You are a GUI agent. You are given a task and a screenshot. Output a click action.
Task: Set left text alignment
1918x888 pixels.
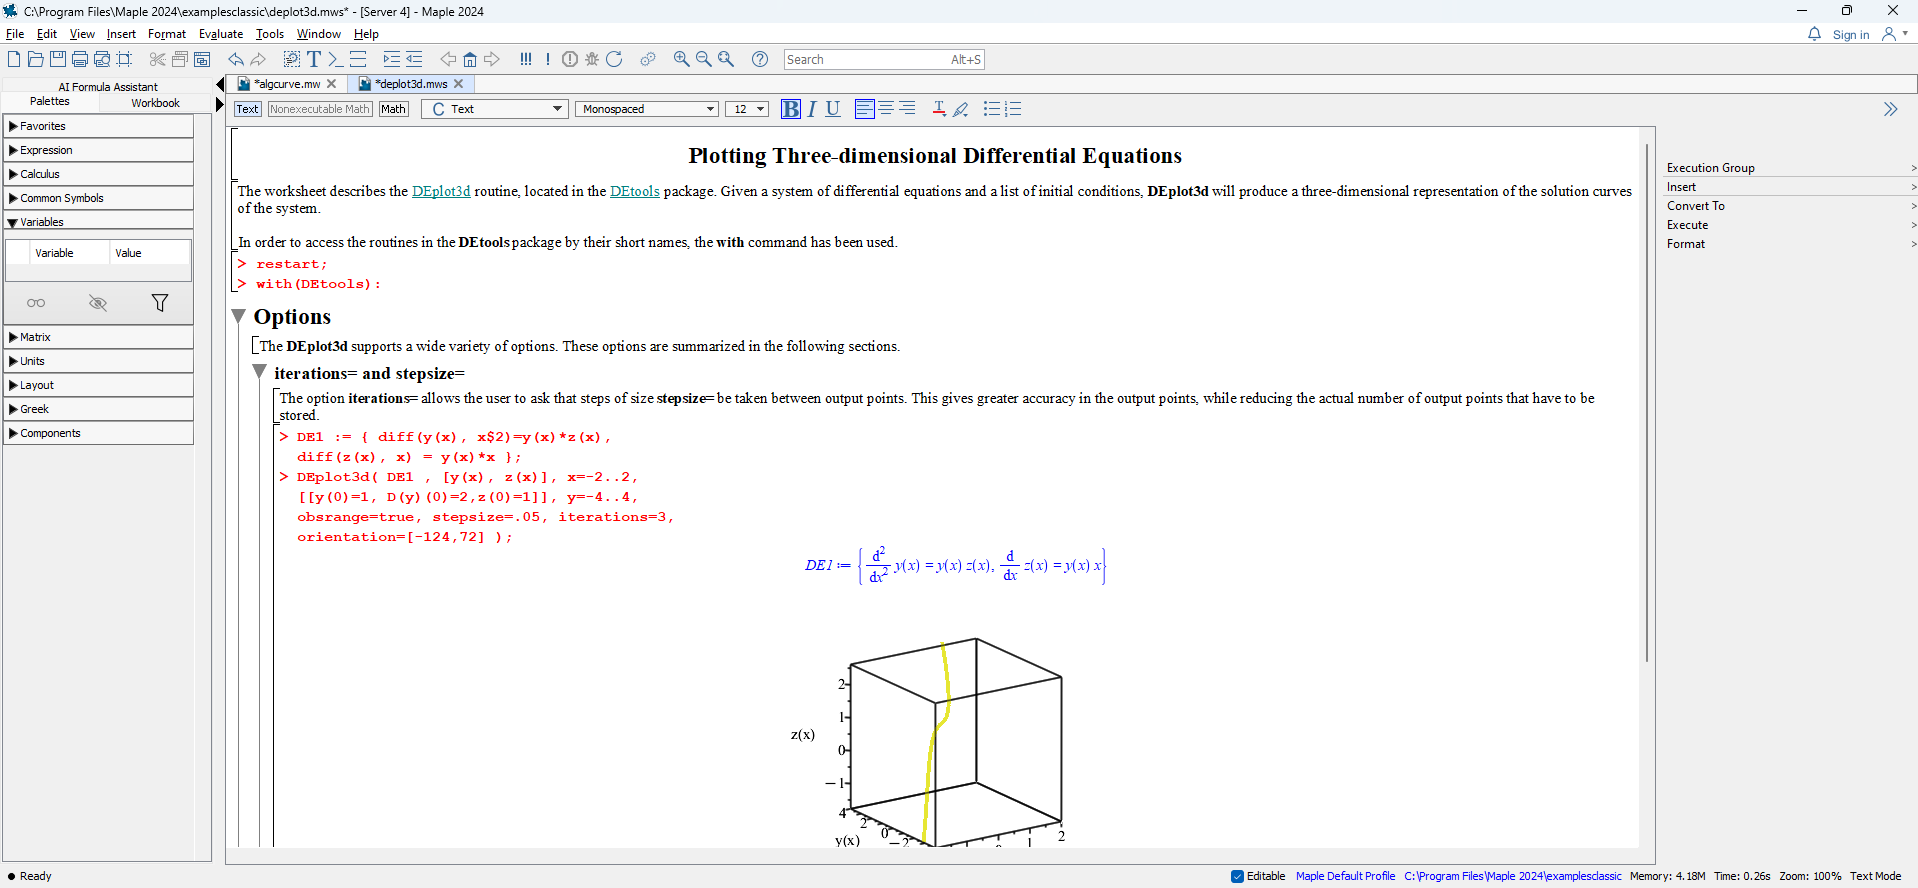[865, 109]
